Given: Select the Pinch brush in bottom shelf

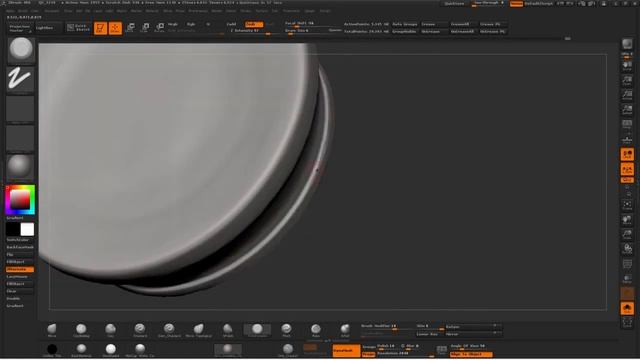Looking at the screenshot, I should point(287,331).
